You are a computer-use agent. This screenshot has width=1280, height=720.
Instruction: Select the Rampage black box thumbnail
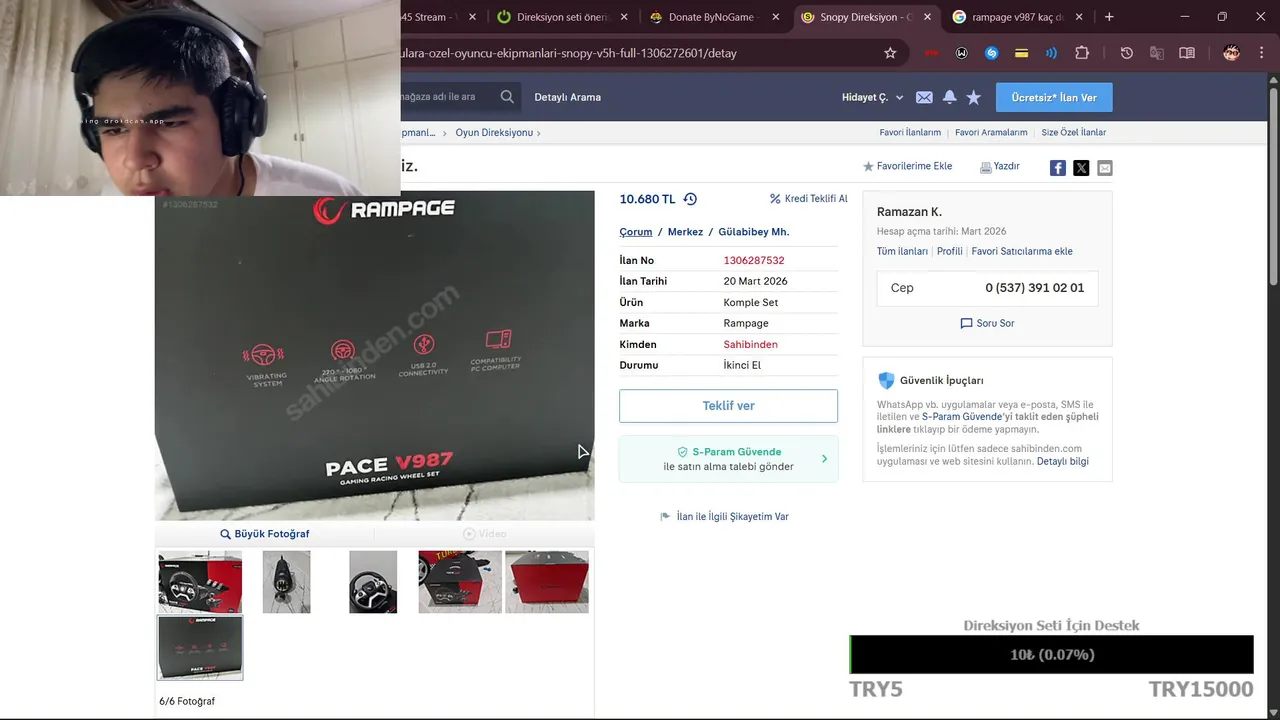[x=200, y=648]
